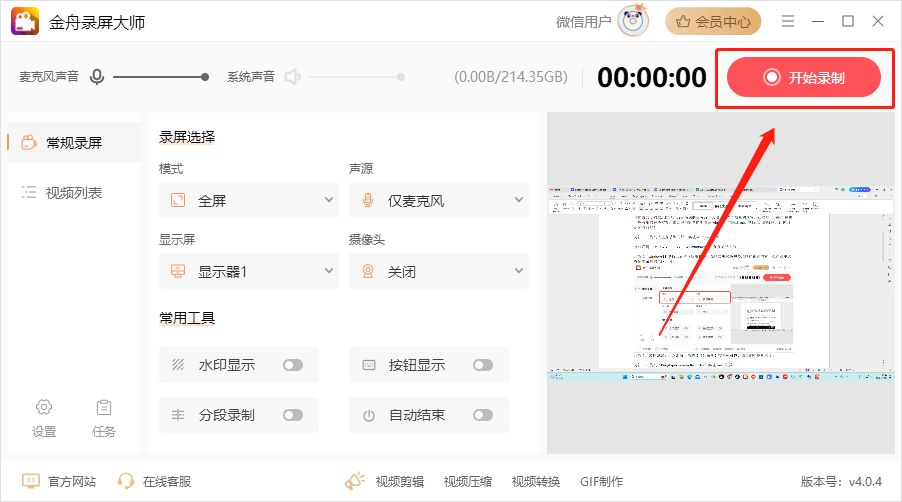Click the 微信用户 username text
902x502 pixels.
tap(583, 22)
